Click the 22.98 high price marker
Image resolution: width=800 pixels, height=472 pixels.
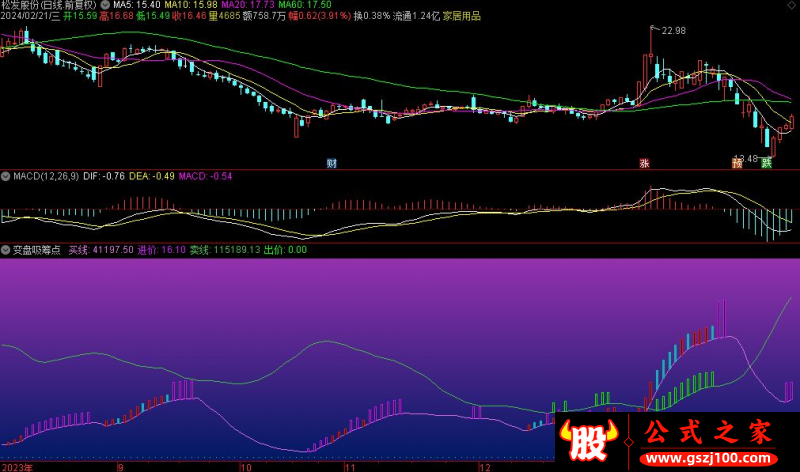(x=672, y=31)
